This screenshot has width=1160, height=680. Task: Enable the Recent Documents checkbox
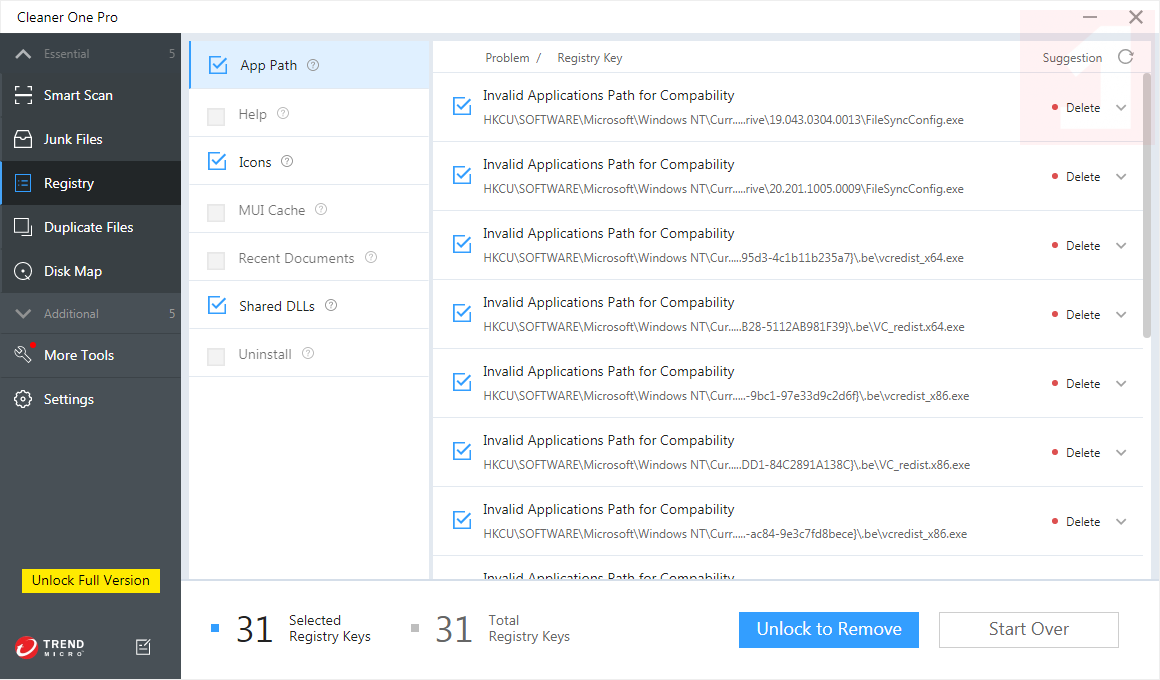click(216, 260)
